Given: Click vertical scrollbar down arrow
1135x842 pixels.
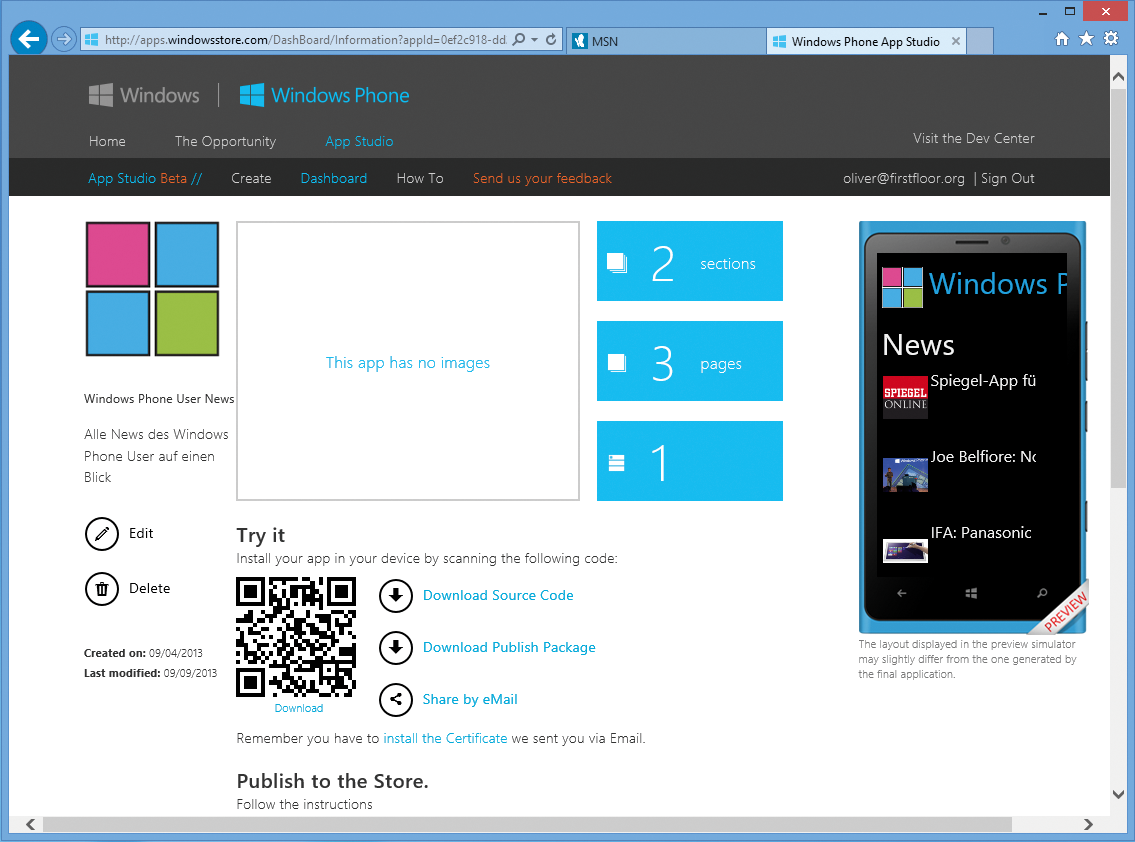Looking at the screenshot, I should pos(1118,794).
